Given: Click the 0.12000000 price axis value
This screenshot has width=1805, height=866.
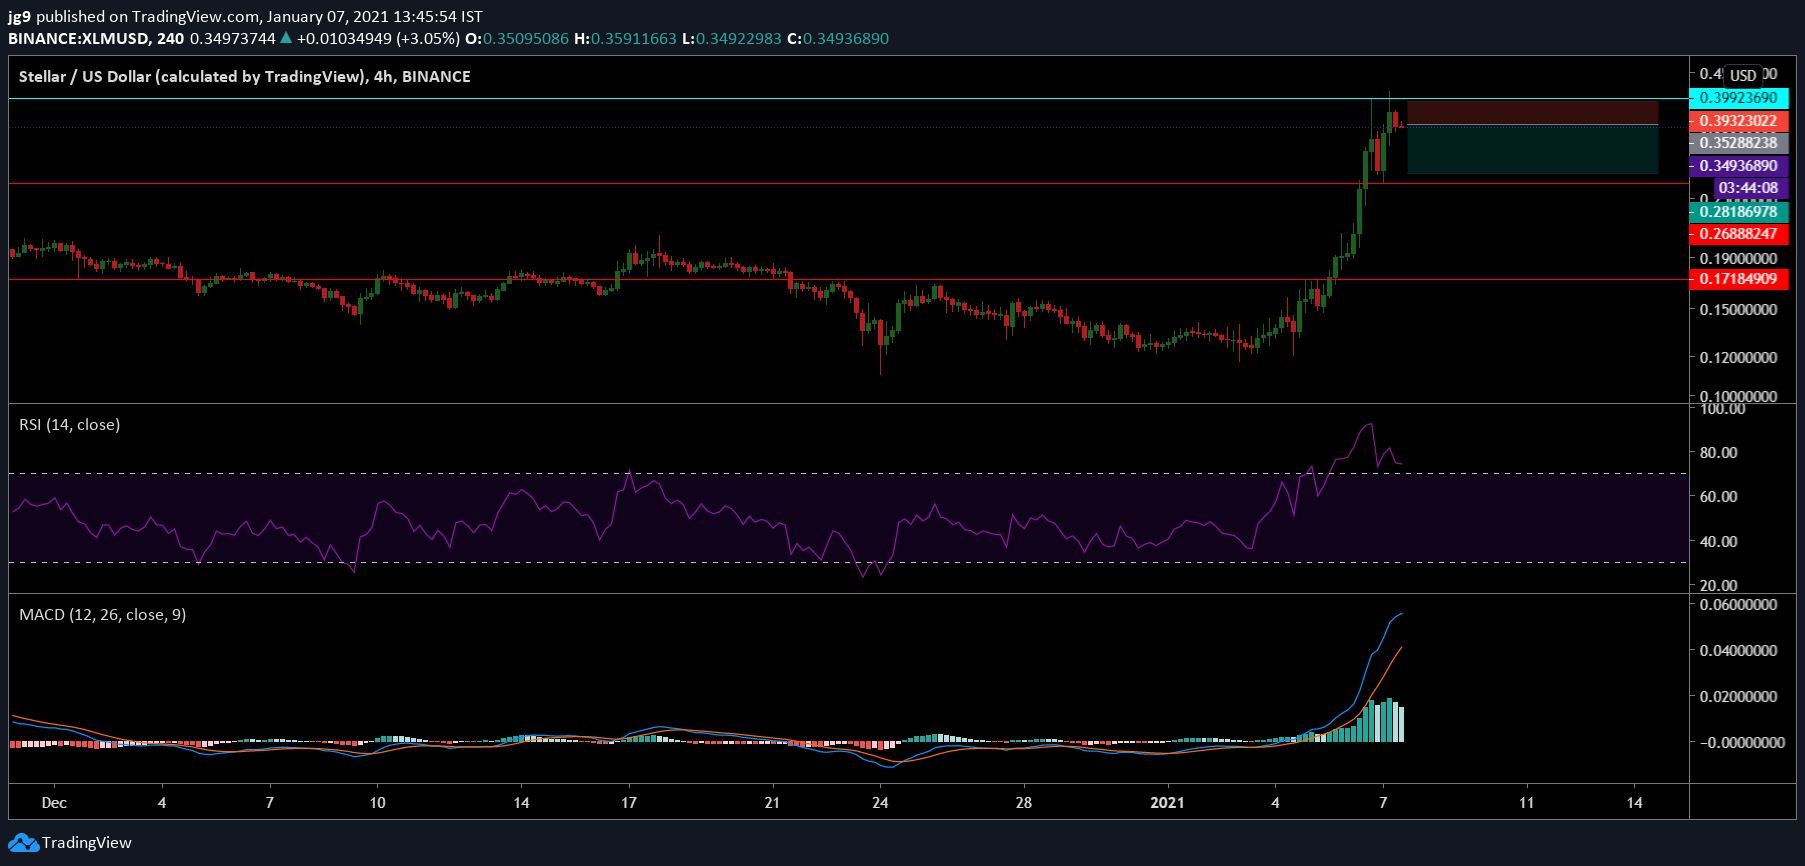Looking at the screenshot, I should coord(1738,358).
